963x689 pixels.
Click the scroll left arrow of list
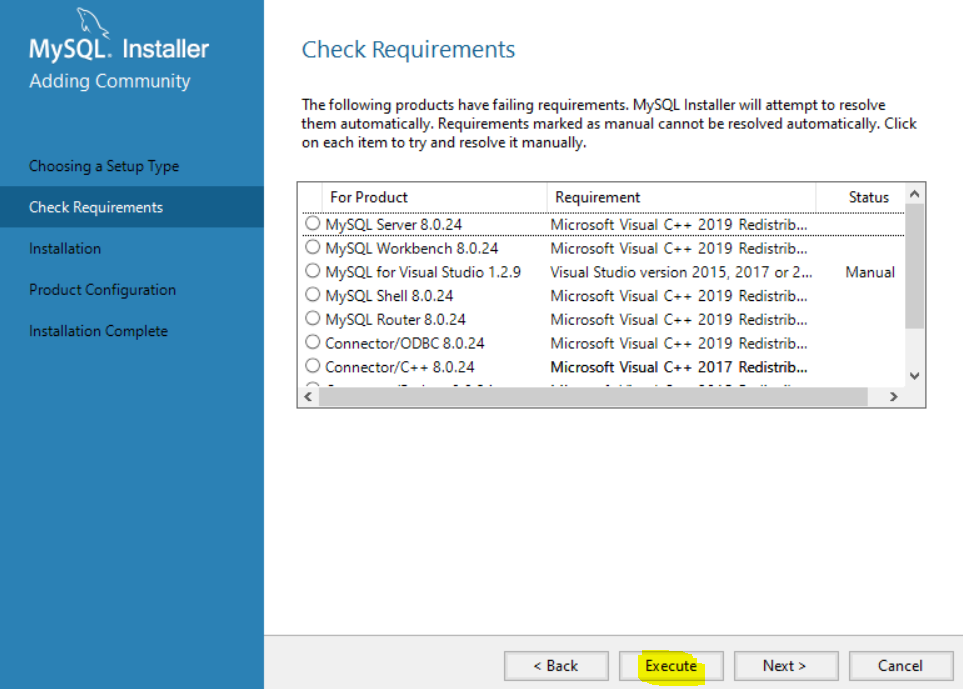coord(308,397)
